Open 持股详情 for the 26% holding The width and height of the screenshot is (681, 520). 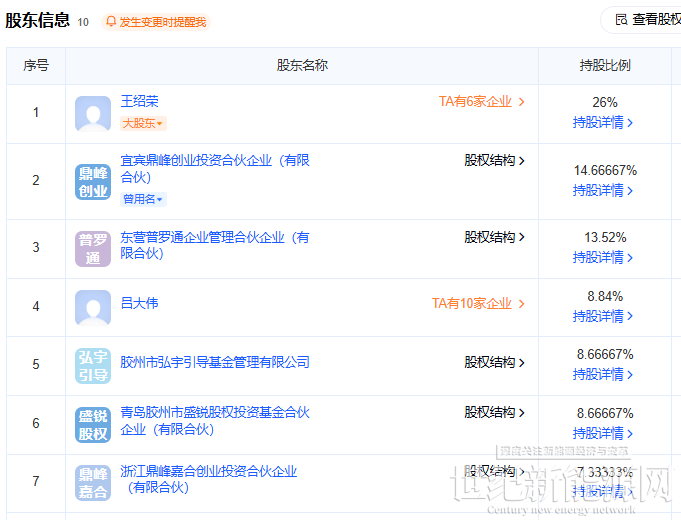[603, 122]
